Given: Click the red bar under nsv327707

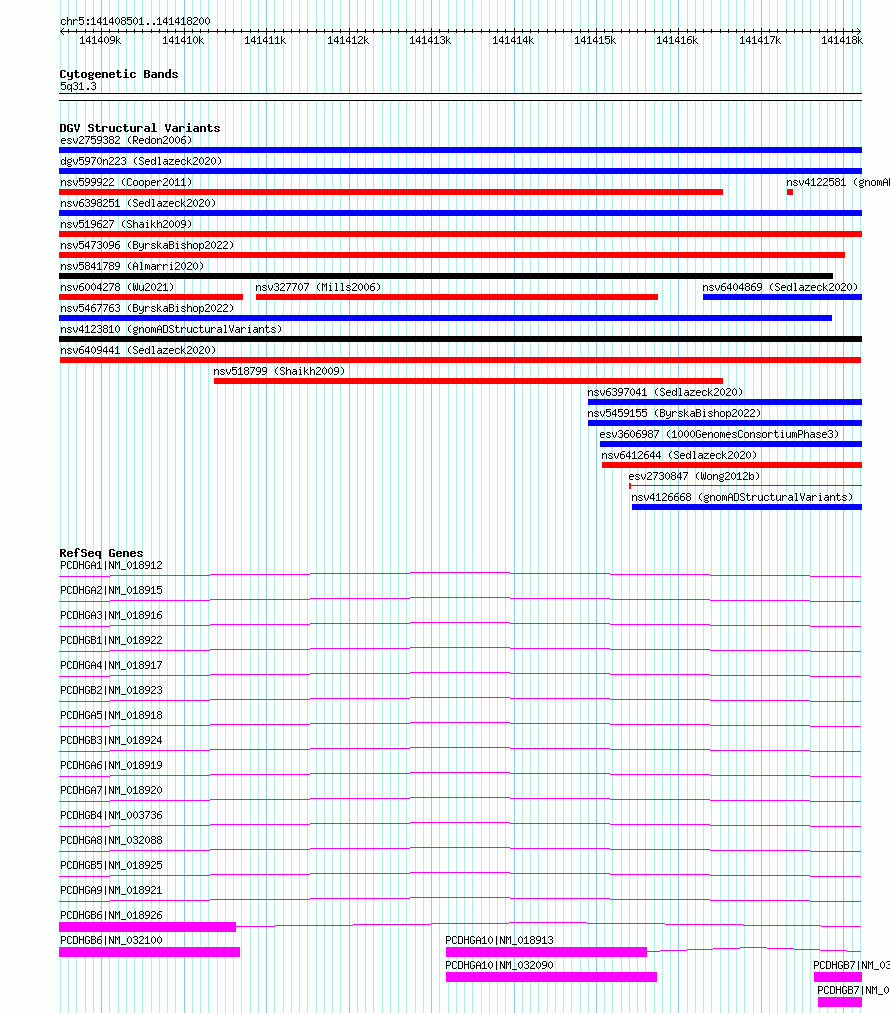Looking at the screenshot, I should pyautogui.click(x=457, y=297).
